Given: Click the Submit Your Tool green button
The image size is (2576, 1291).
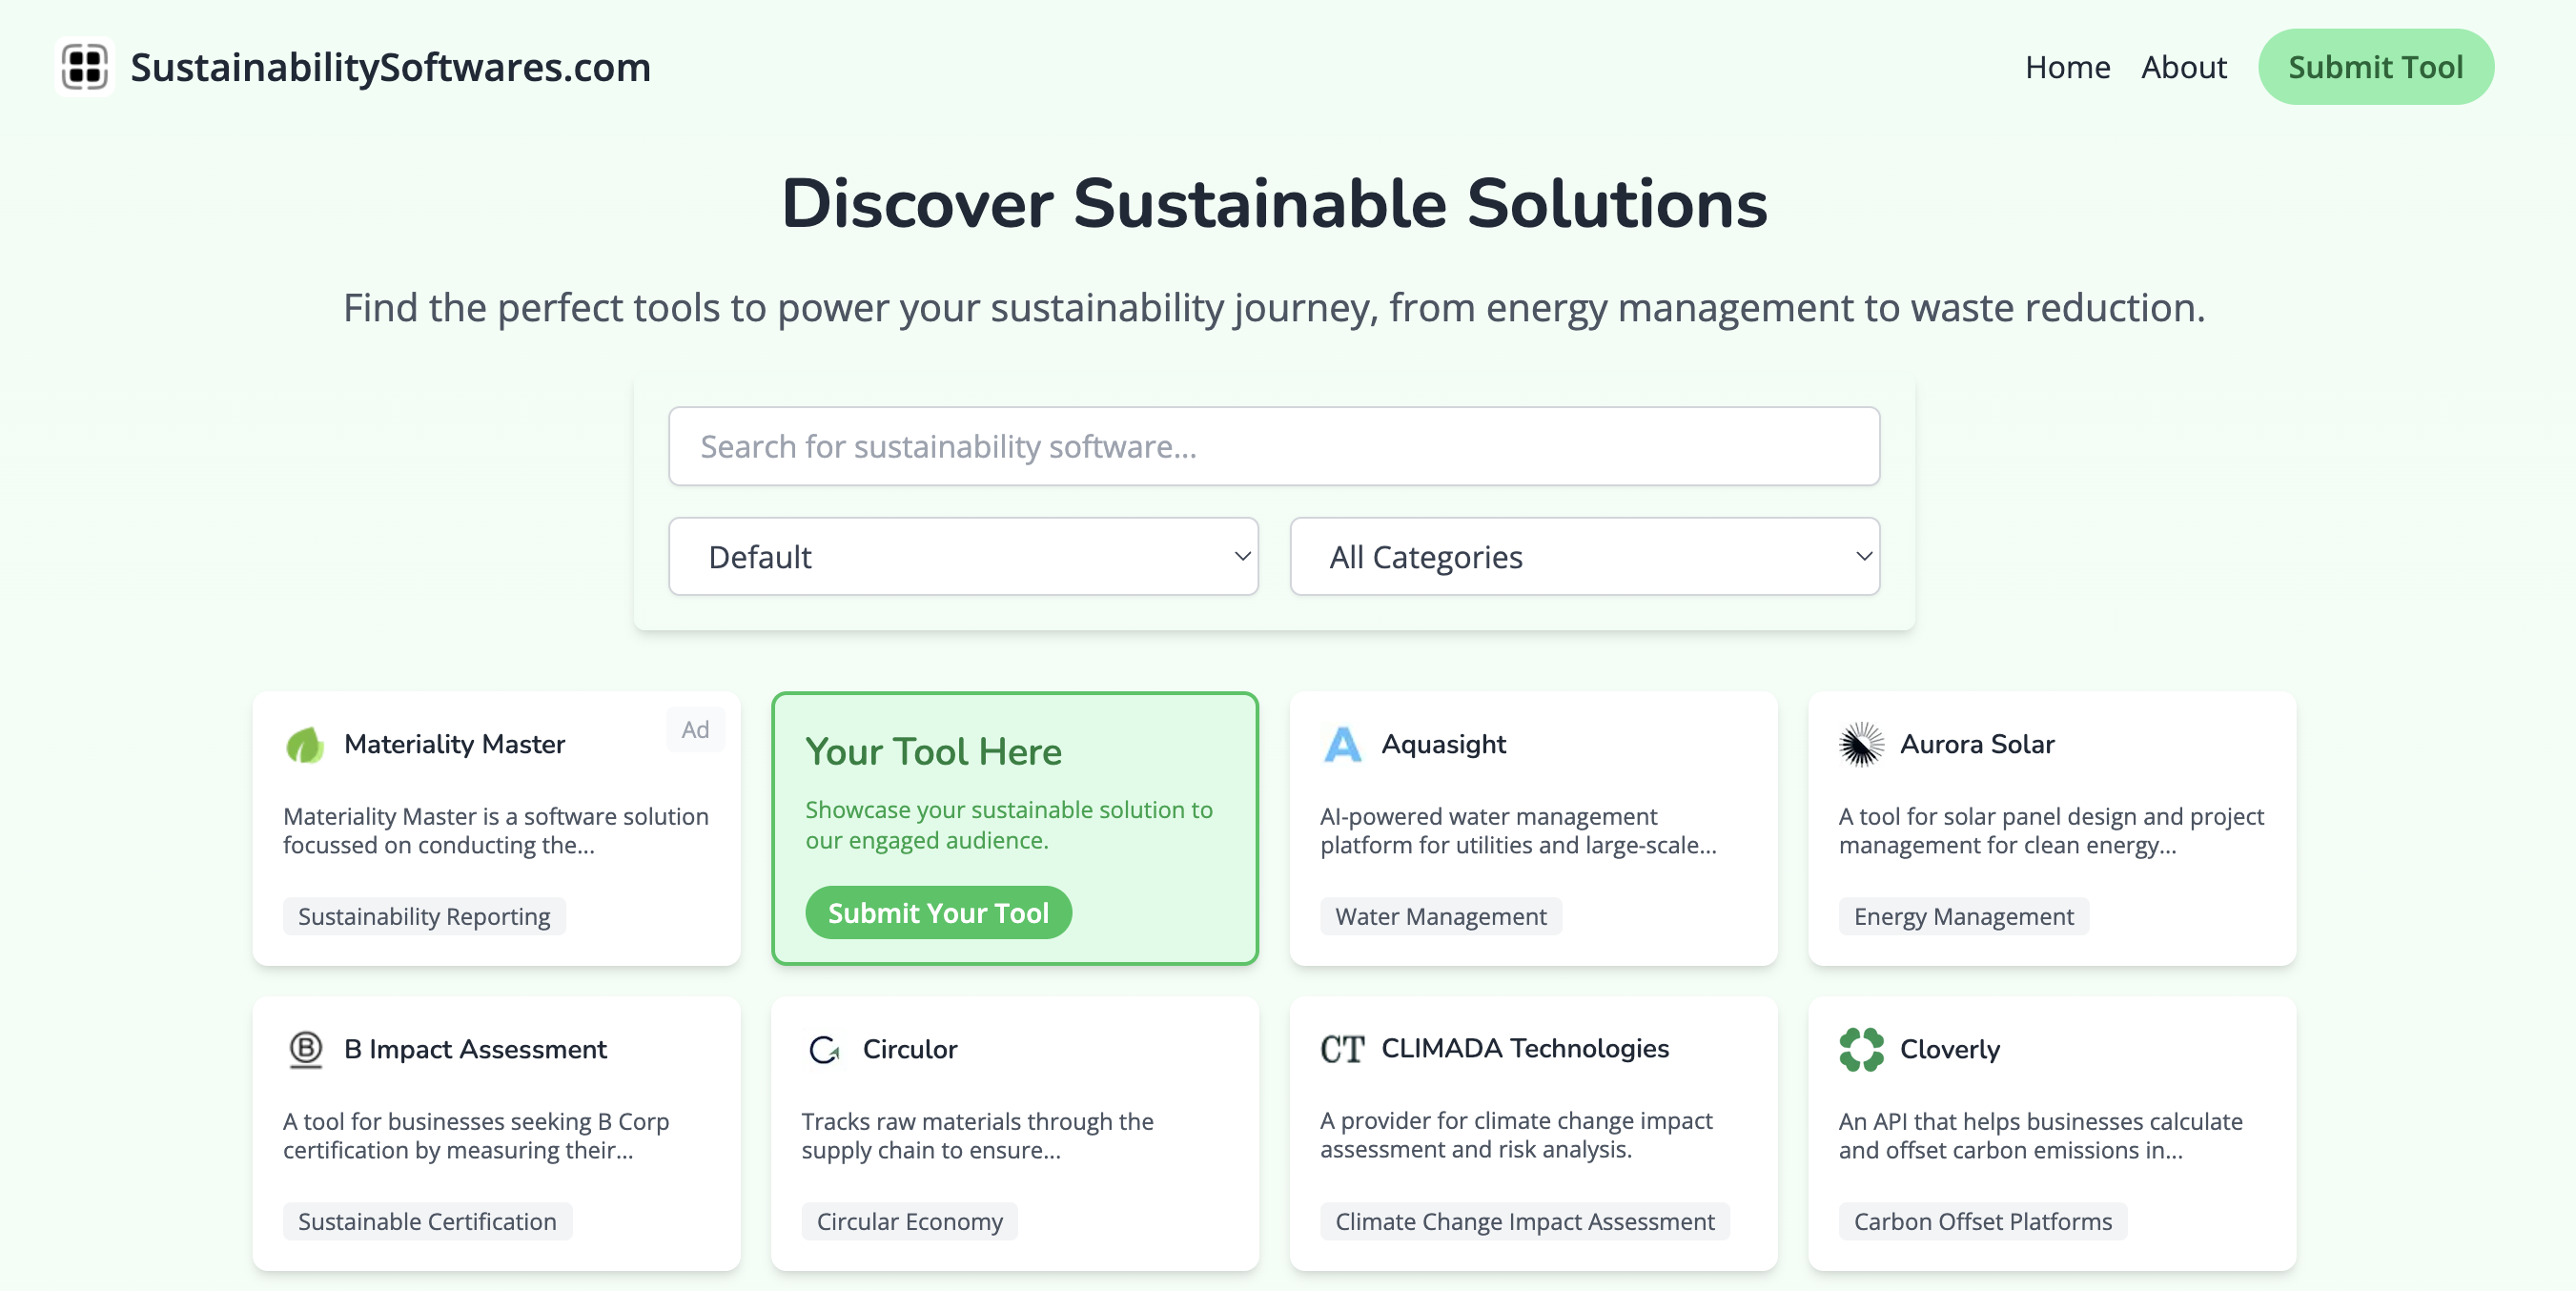Looking at the screenshot, I should pos(938,913).
